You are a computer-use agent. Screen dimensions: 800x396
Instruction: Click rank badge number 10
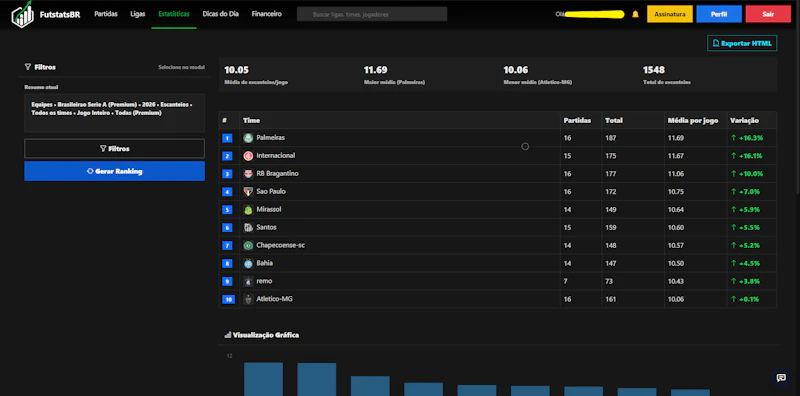[229, 299]
